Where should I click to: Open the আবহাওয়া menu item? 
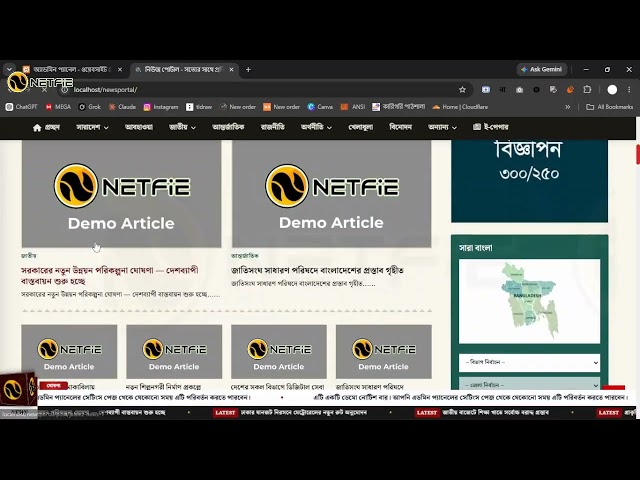pos(139,127)
